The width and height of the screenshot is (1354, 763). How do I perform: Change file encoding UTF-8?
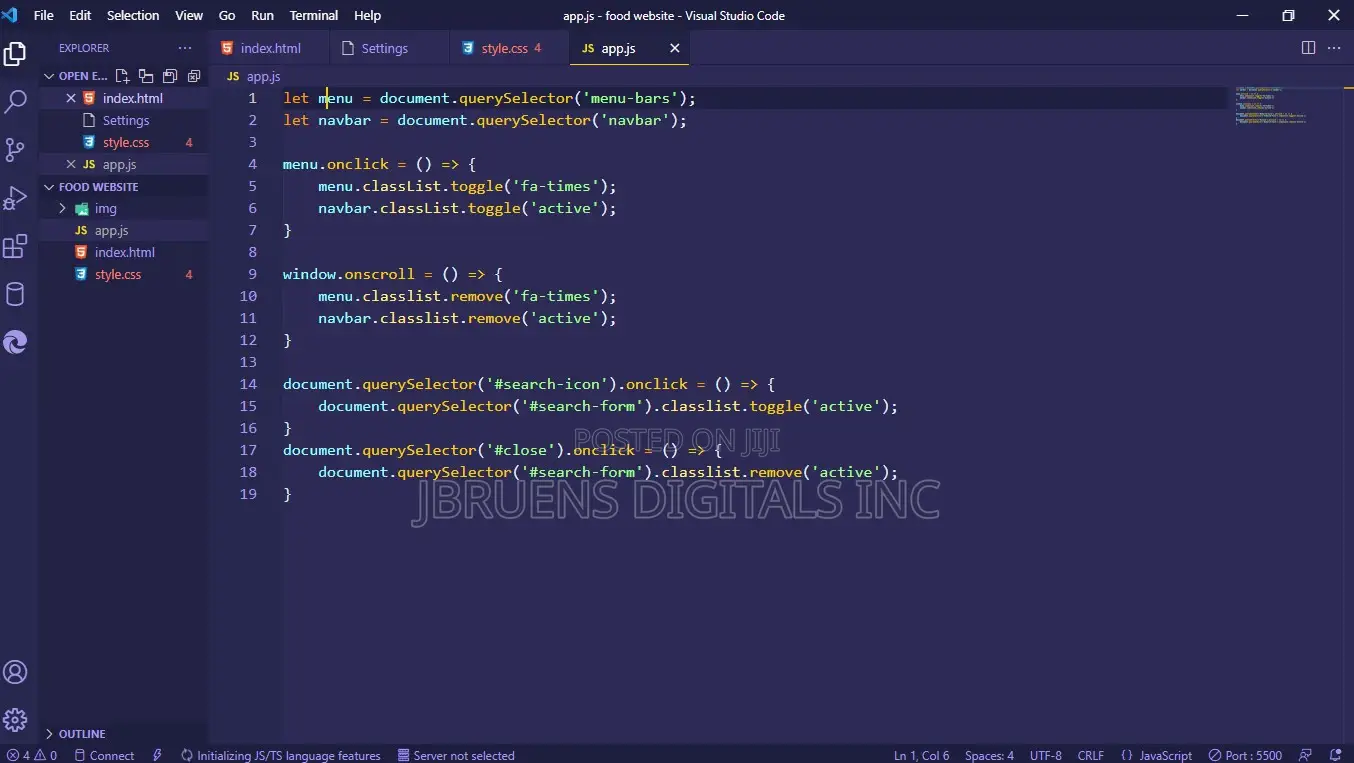[x=1046, y=755]
